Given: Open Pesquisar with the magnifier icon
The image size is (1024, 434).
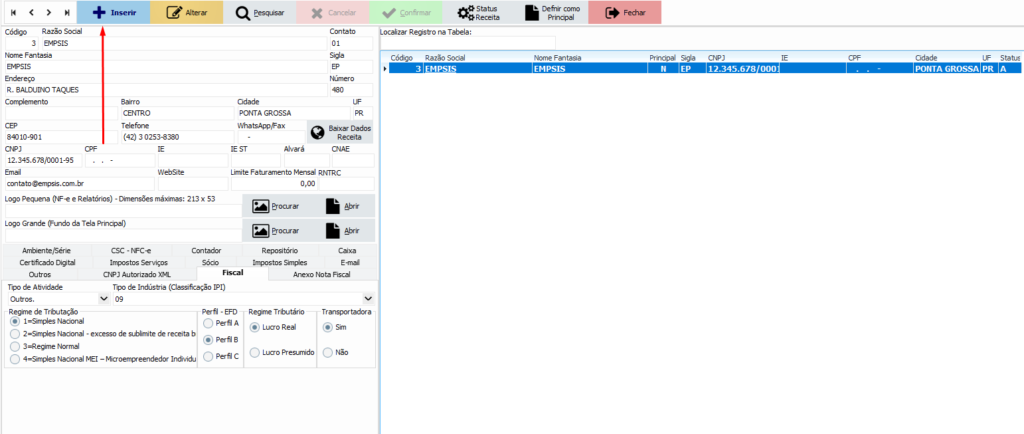Looking at the screenshot, I should [260, 13].
